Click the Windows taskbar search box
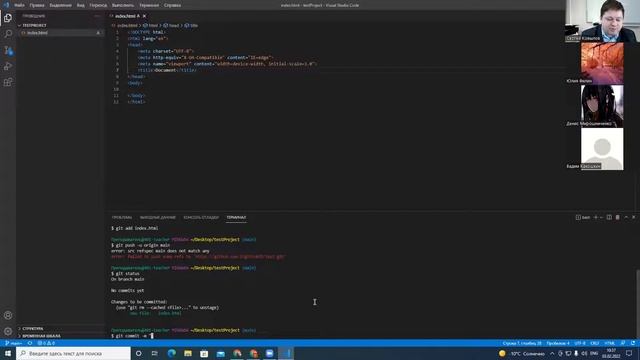The image size is (640, 360). click(x=74, y=353)
